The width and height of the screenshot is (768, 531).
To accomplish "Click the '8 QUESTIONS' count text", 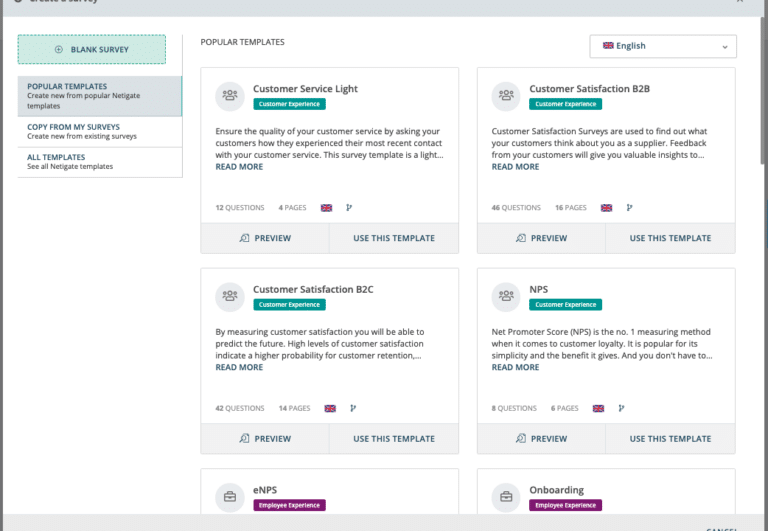I will 514,409.
